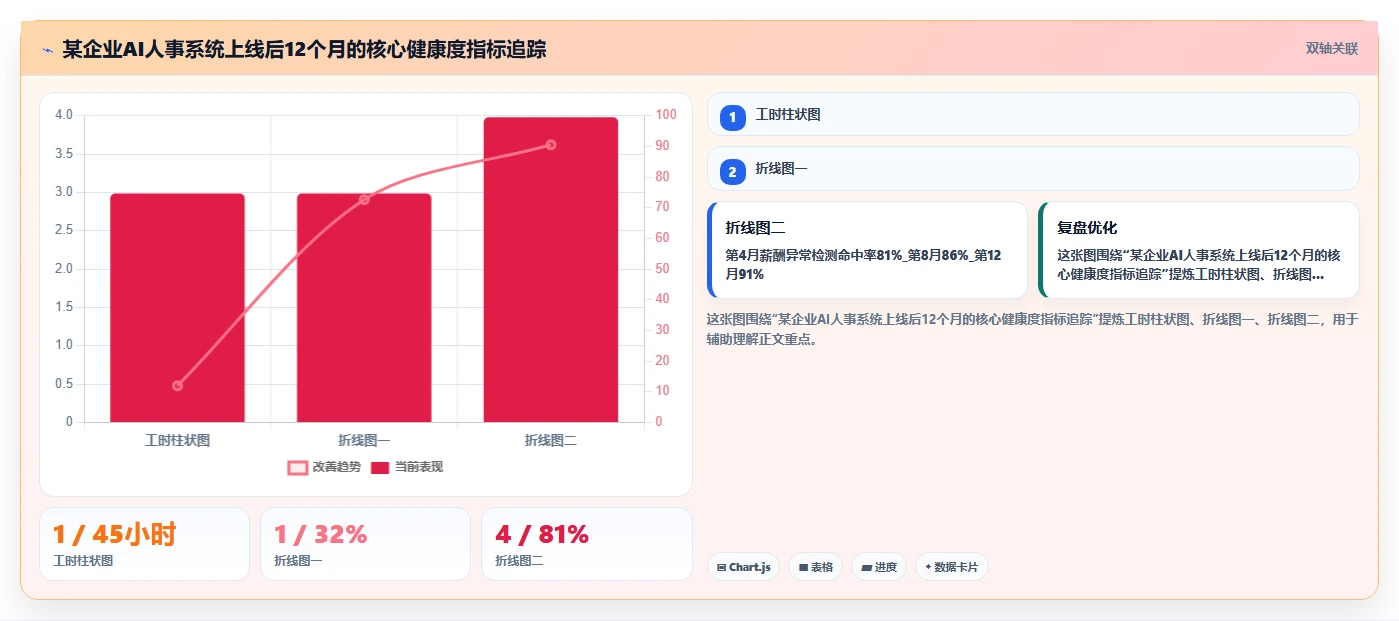
Task: Open the 折线图一 list item
Action: coord(1033,169)
